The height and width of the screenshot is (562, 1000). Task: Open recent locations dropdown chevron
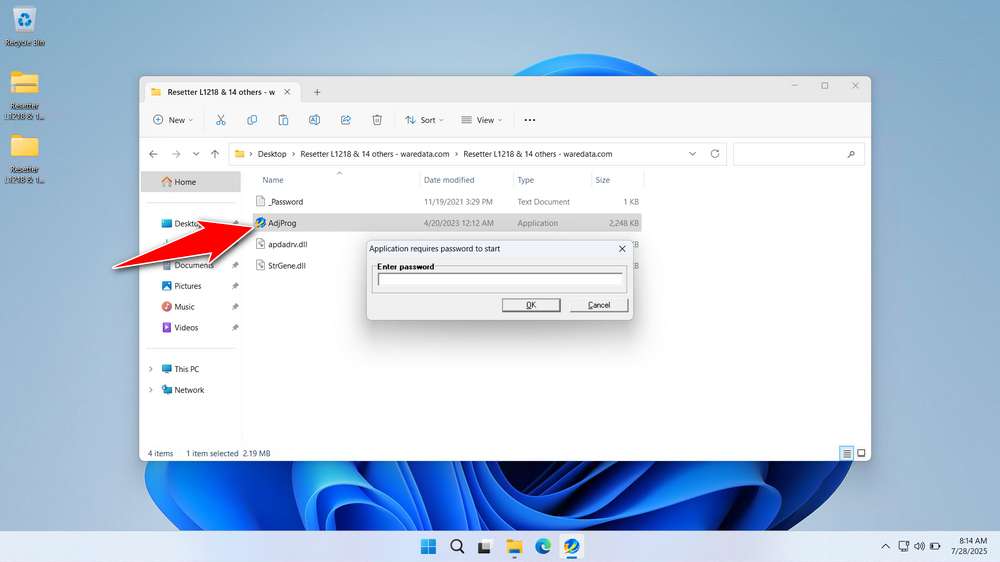(x=196, y=154)
